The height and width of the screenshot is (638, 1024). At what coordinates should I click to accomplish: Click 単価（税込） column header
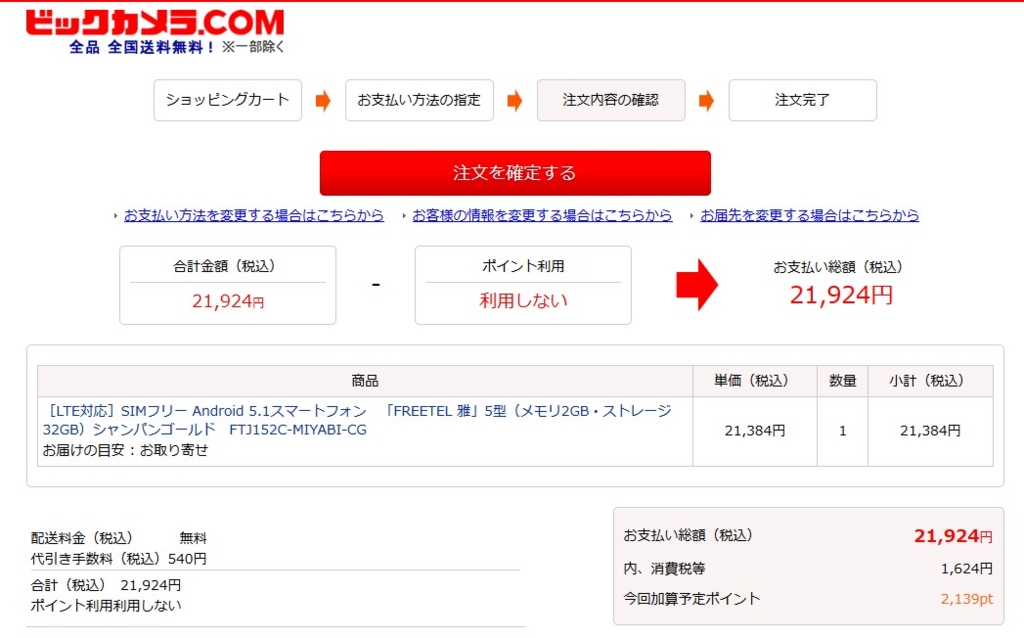tap(755, 381)
